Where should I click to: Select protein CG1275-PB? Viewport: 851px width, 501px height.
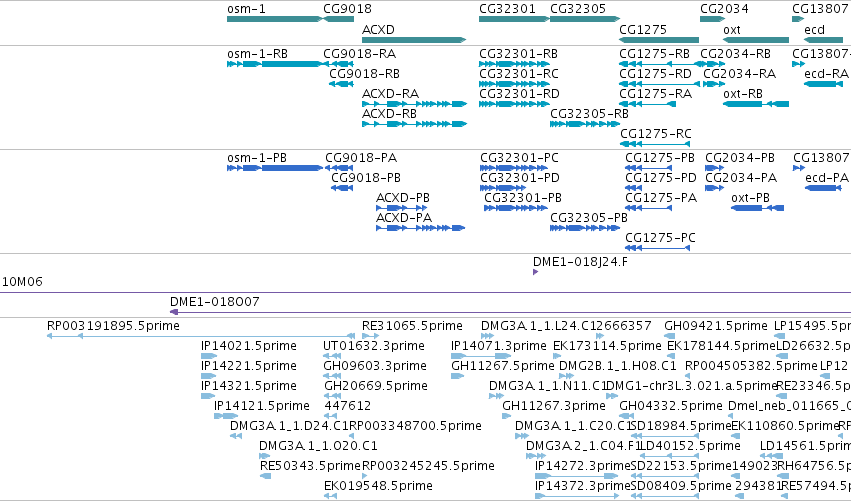(649, 168)
